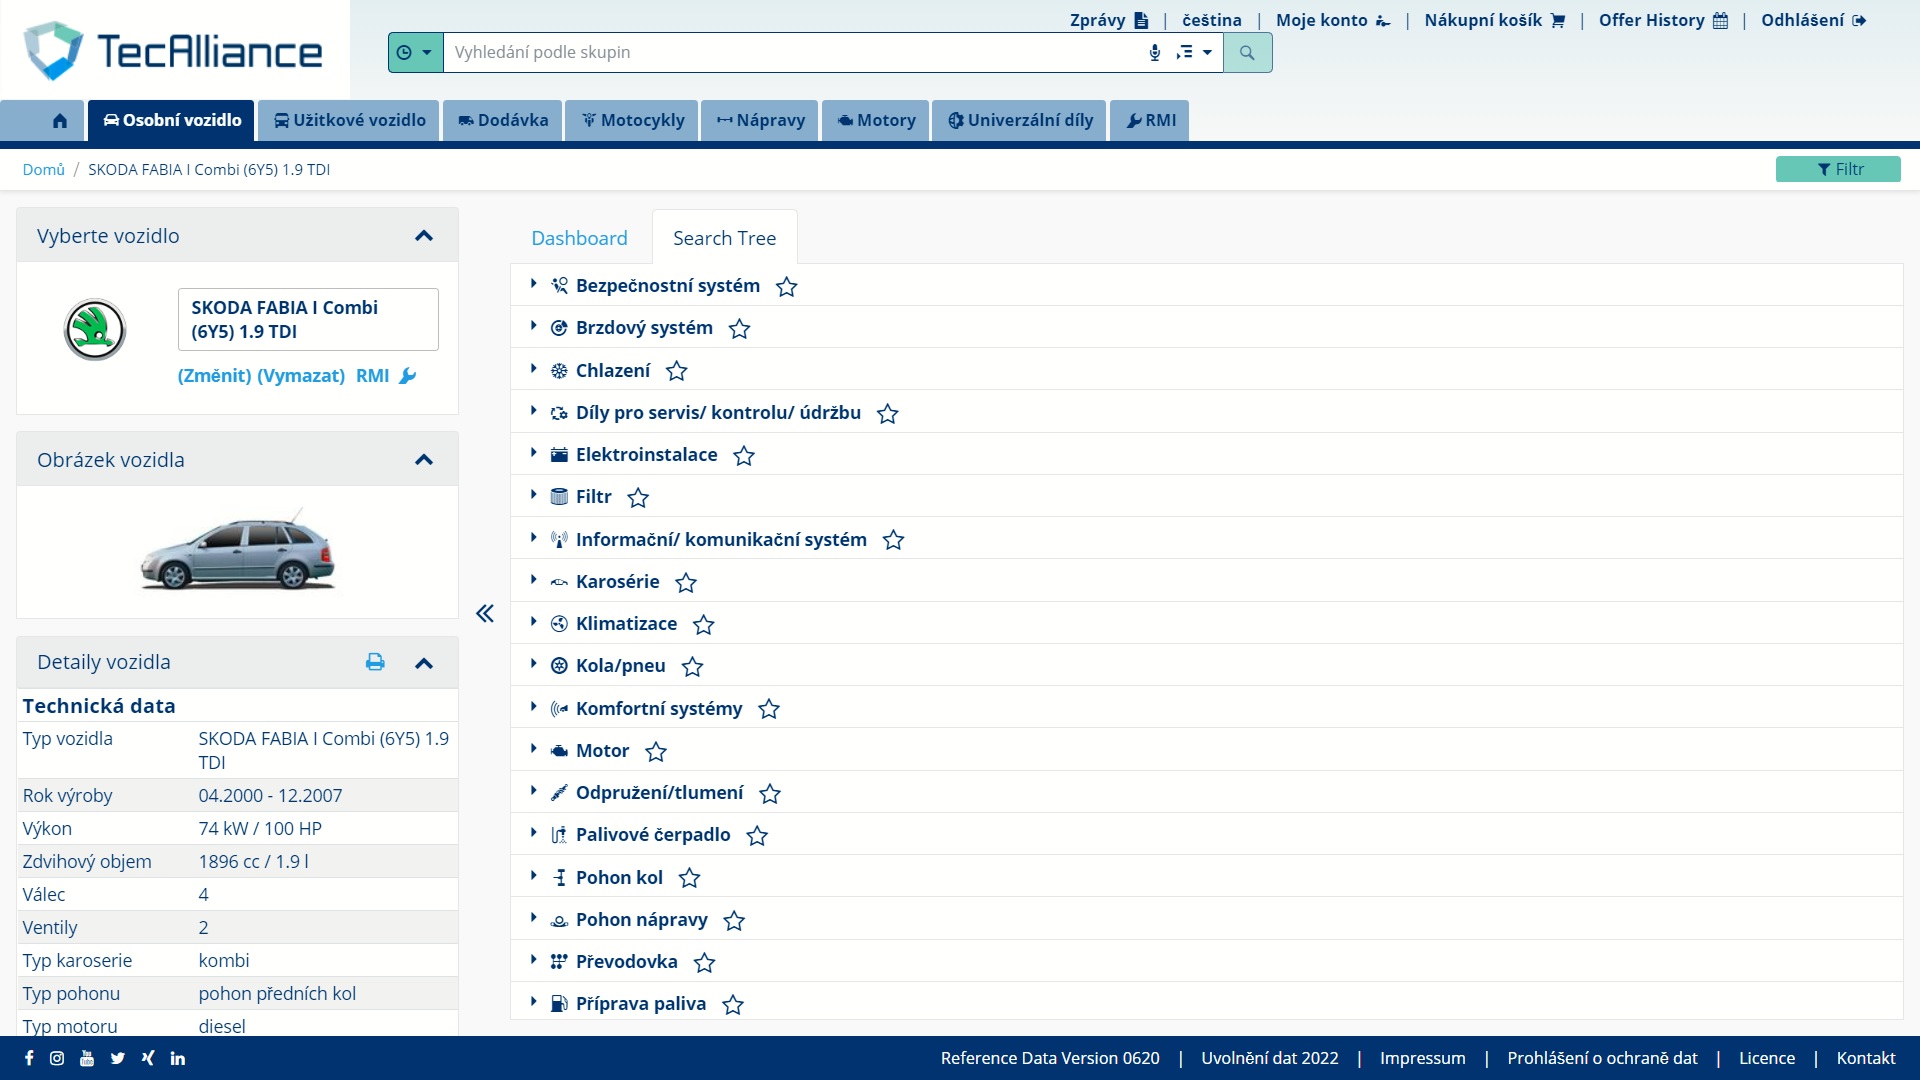The image size is (1920, 1080).
Task: Star the Klimatizace category
Action: coord(704,625)
